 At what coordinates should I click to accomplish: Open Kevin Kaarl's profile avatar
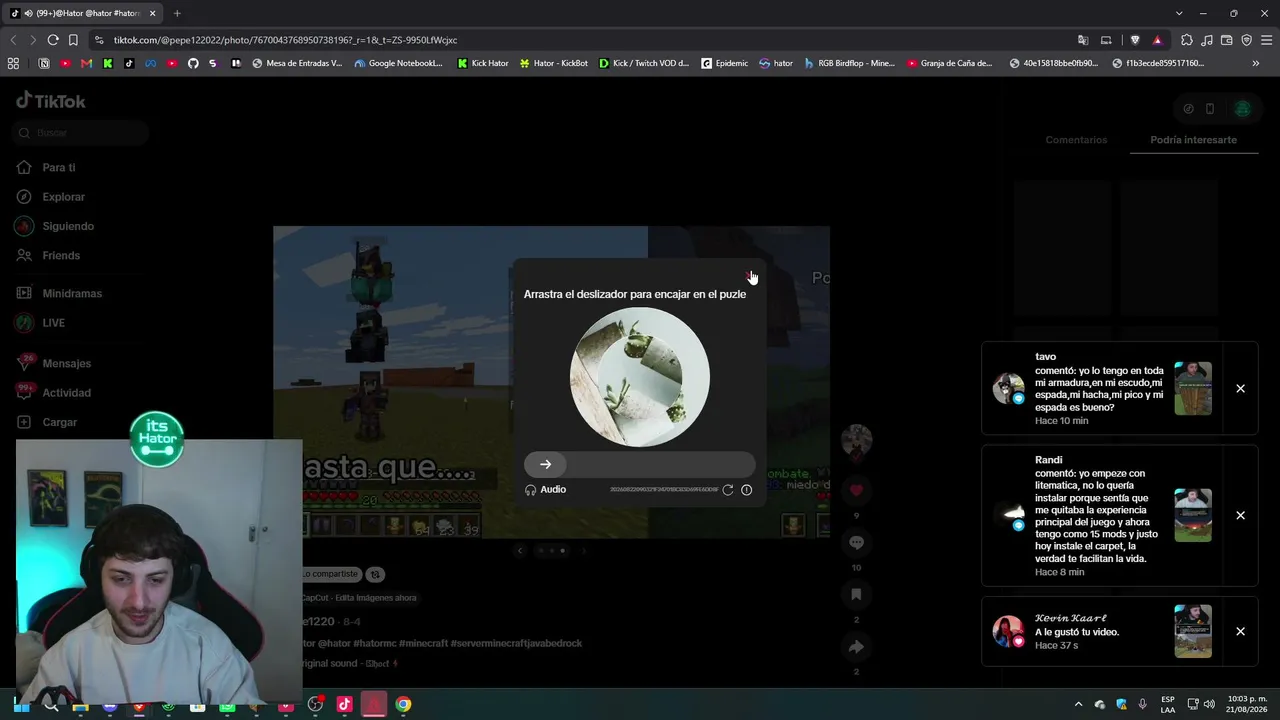pos(1008,631)
